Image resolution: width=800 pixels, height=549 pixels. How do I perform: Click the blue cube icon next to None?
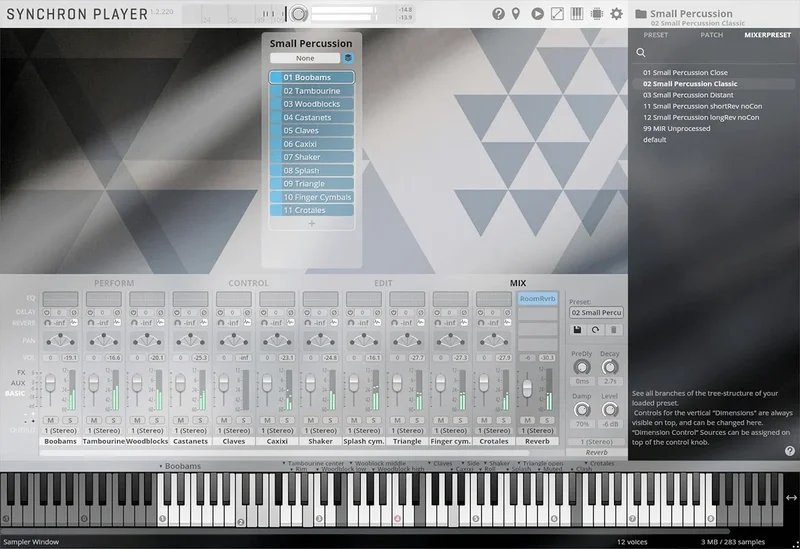[348, 58]
